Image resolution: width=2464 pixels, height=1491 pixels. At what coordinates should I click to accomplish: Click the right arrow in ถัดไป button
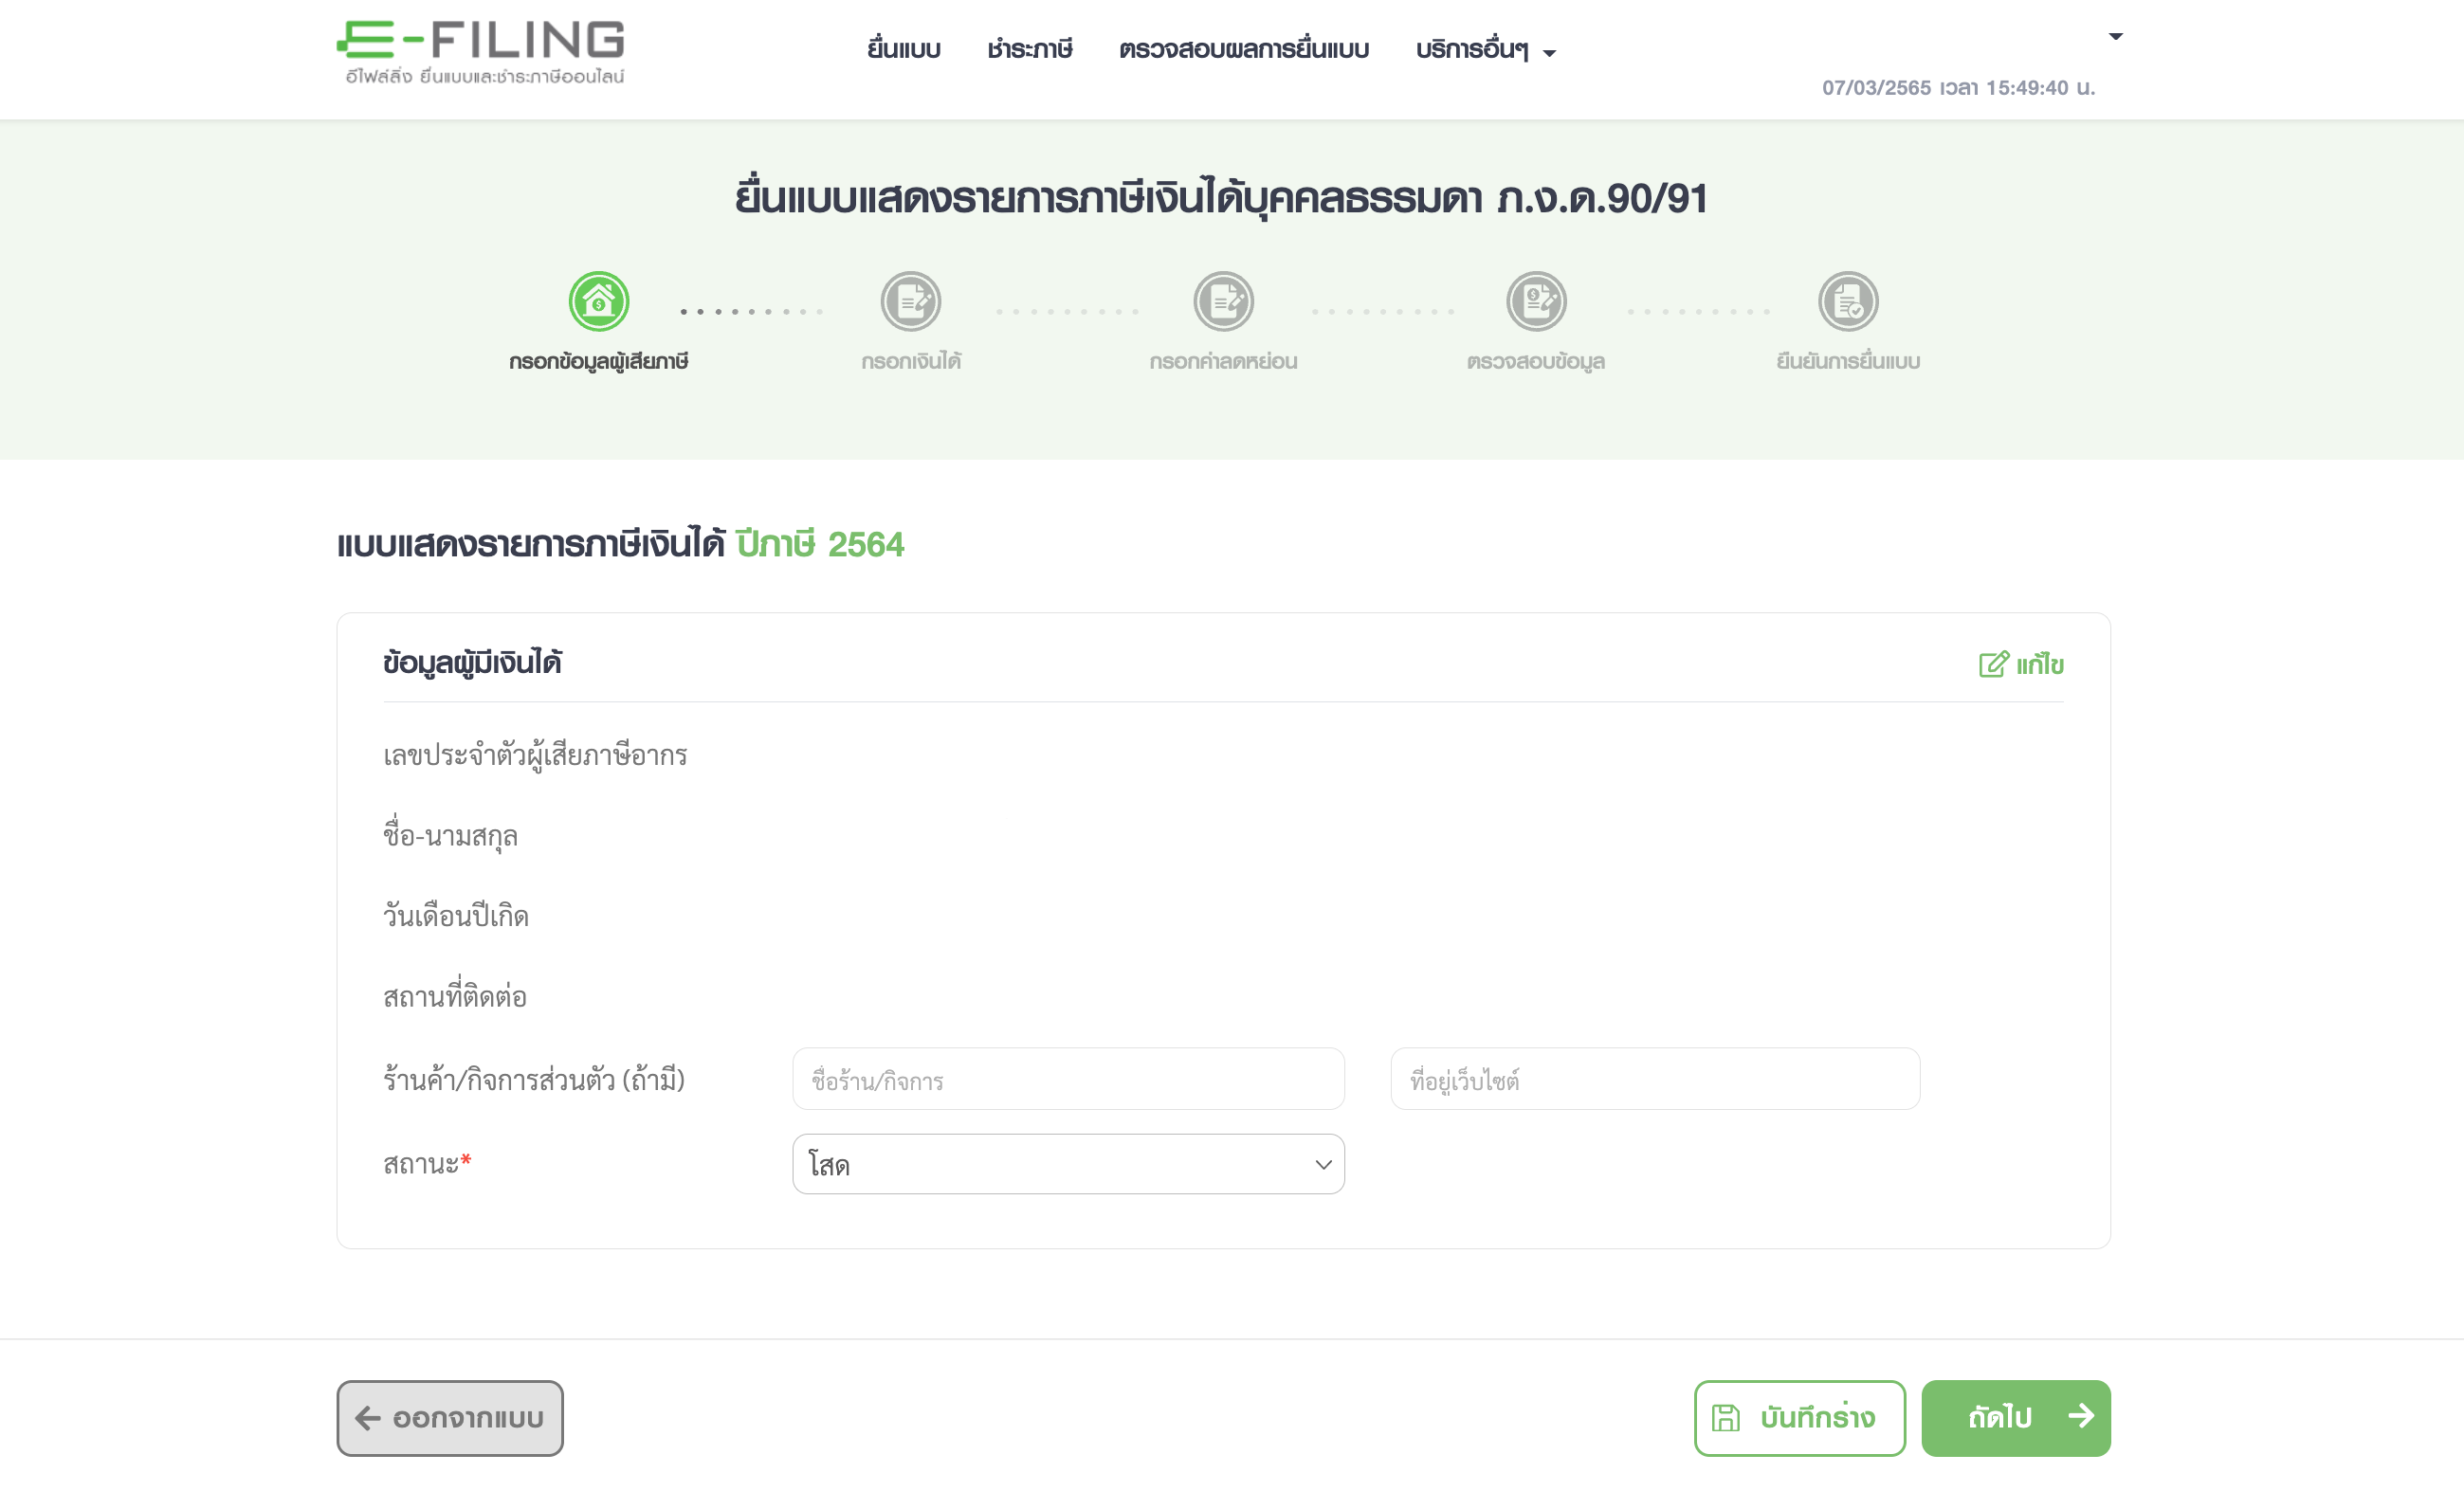2081,1416
